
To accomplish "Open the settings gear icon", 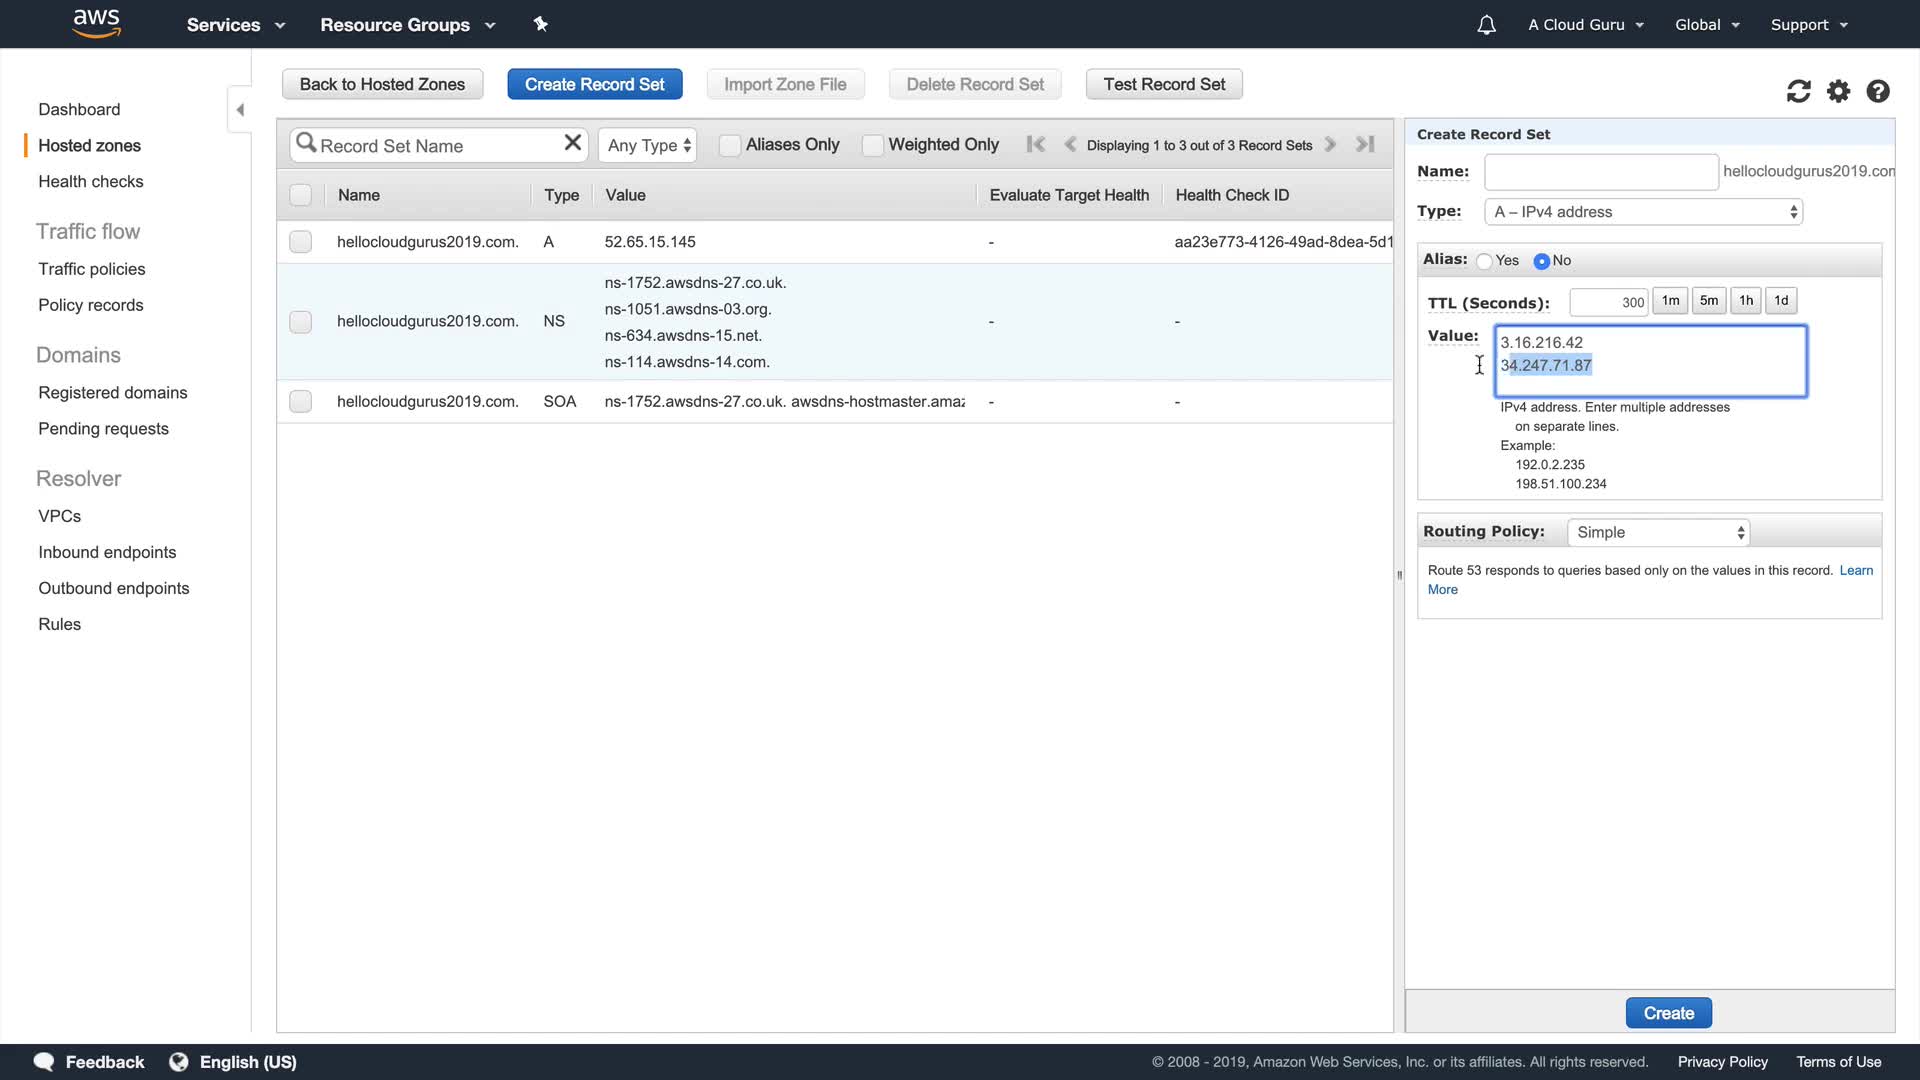I will [x=1838, y=92].
